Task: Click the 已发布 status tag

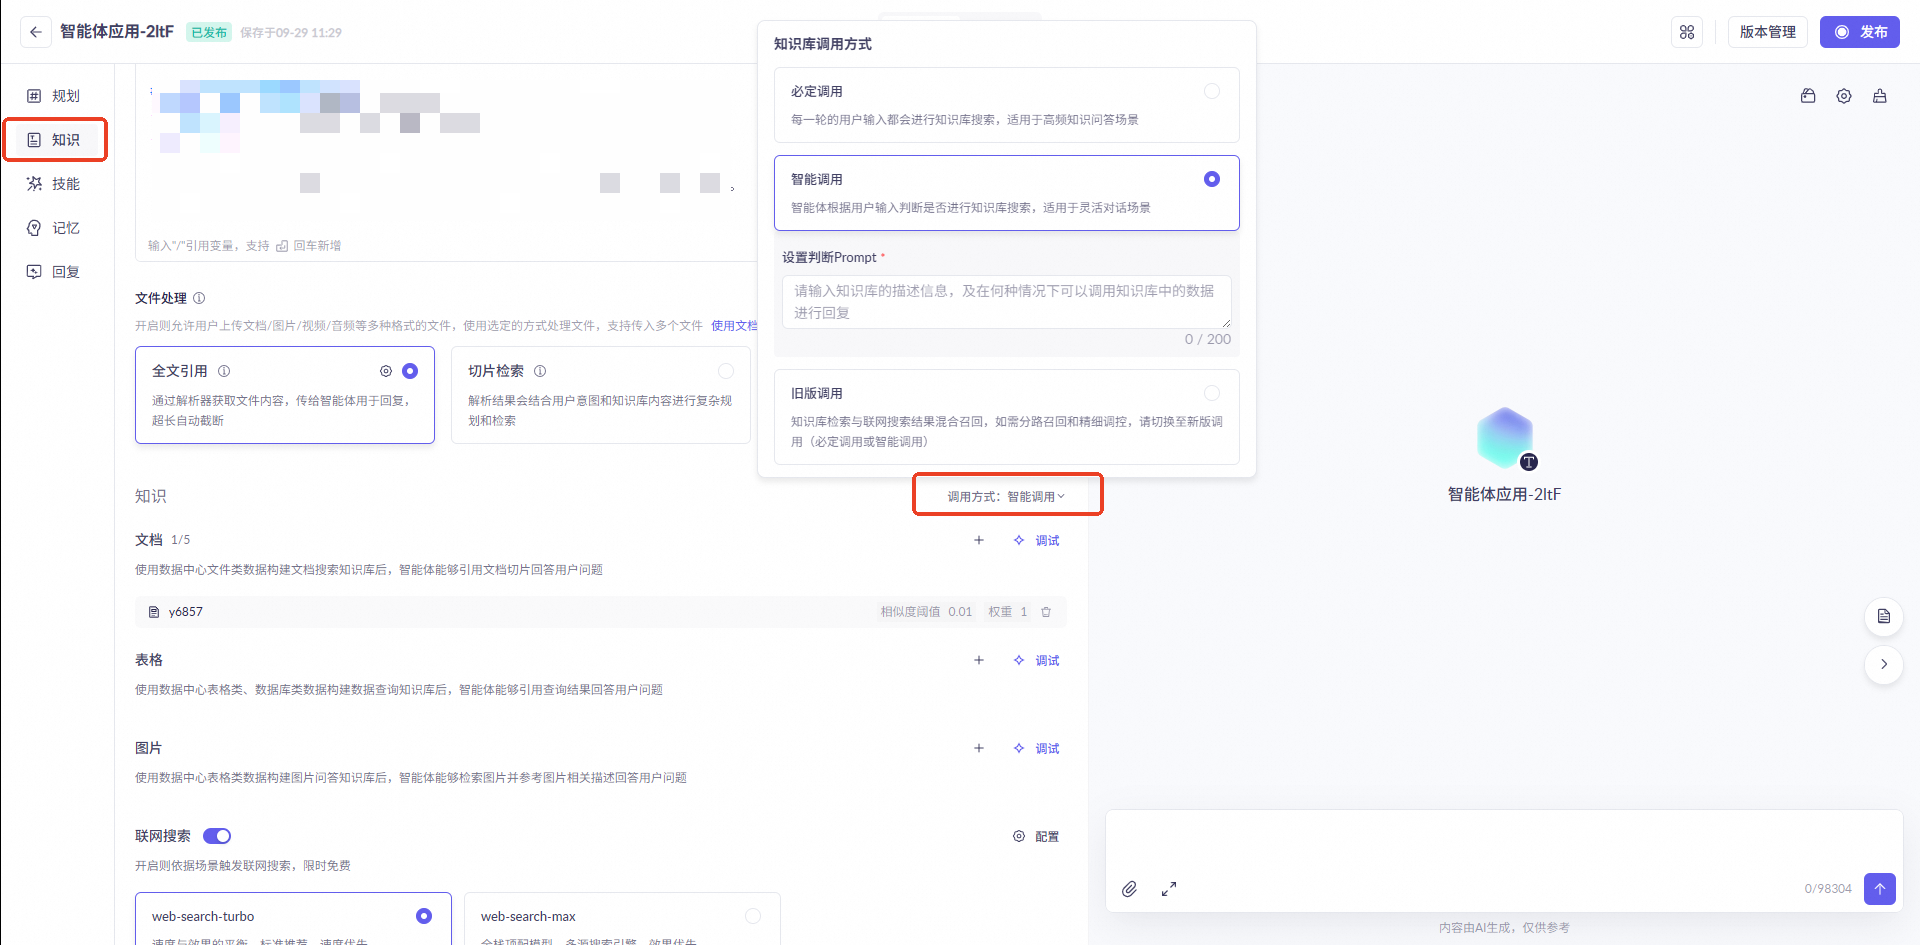Action: click(209, 32)
